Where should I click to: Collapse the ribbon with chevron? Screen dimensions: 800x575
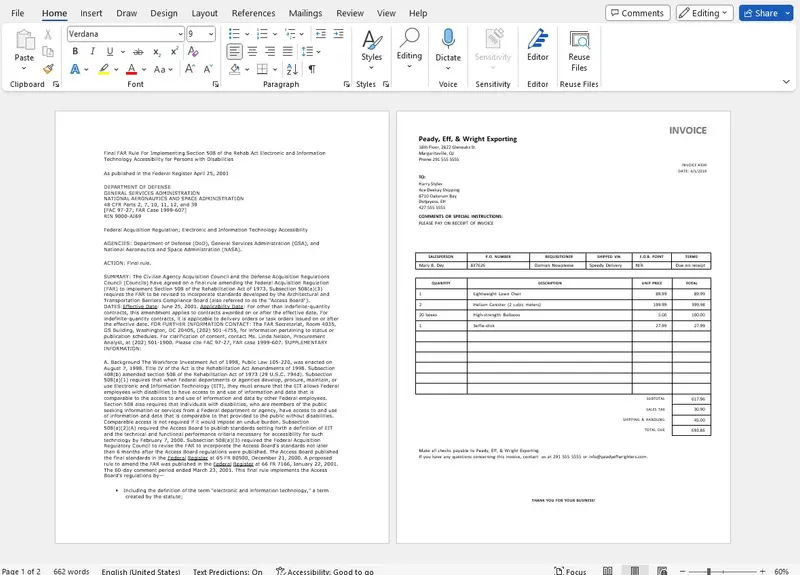(786, 82)
